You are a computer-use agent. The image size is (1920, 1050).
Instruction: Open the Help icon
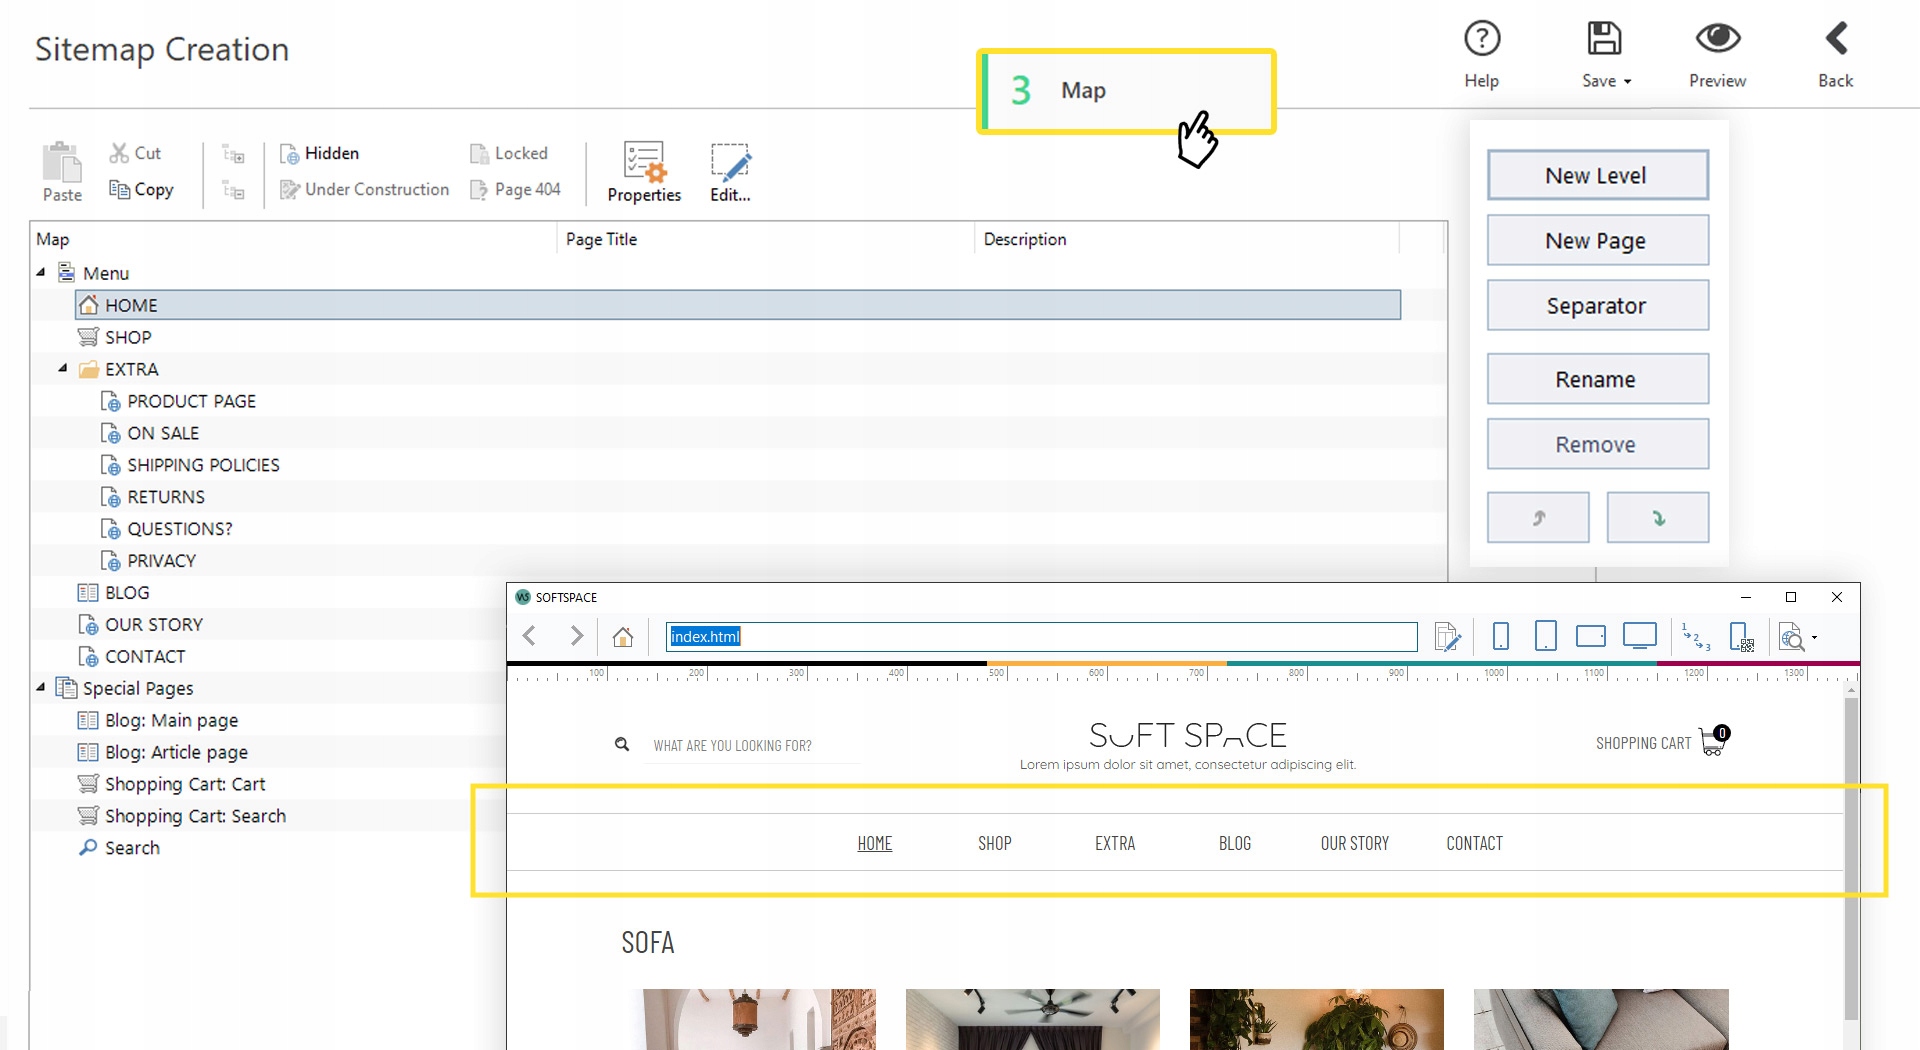tap(1482, 39)
